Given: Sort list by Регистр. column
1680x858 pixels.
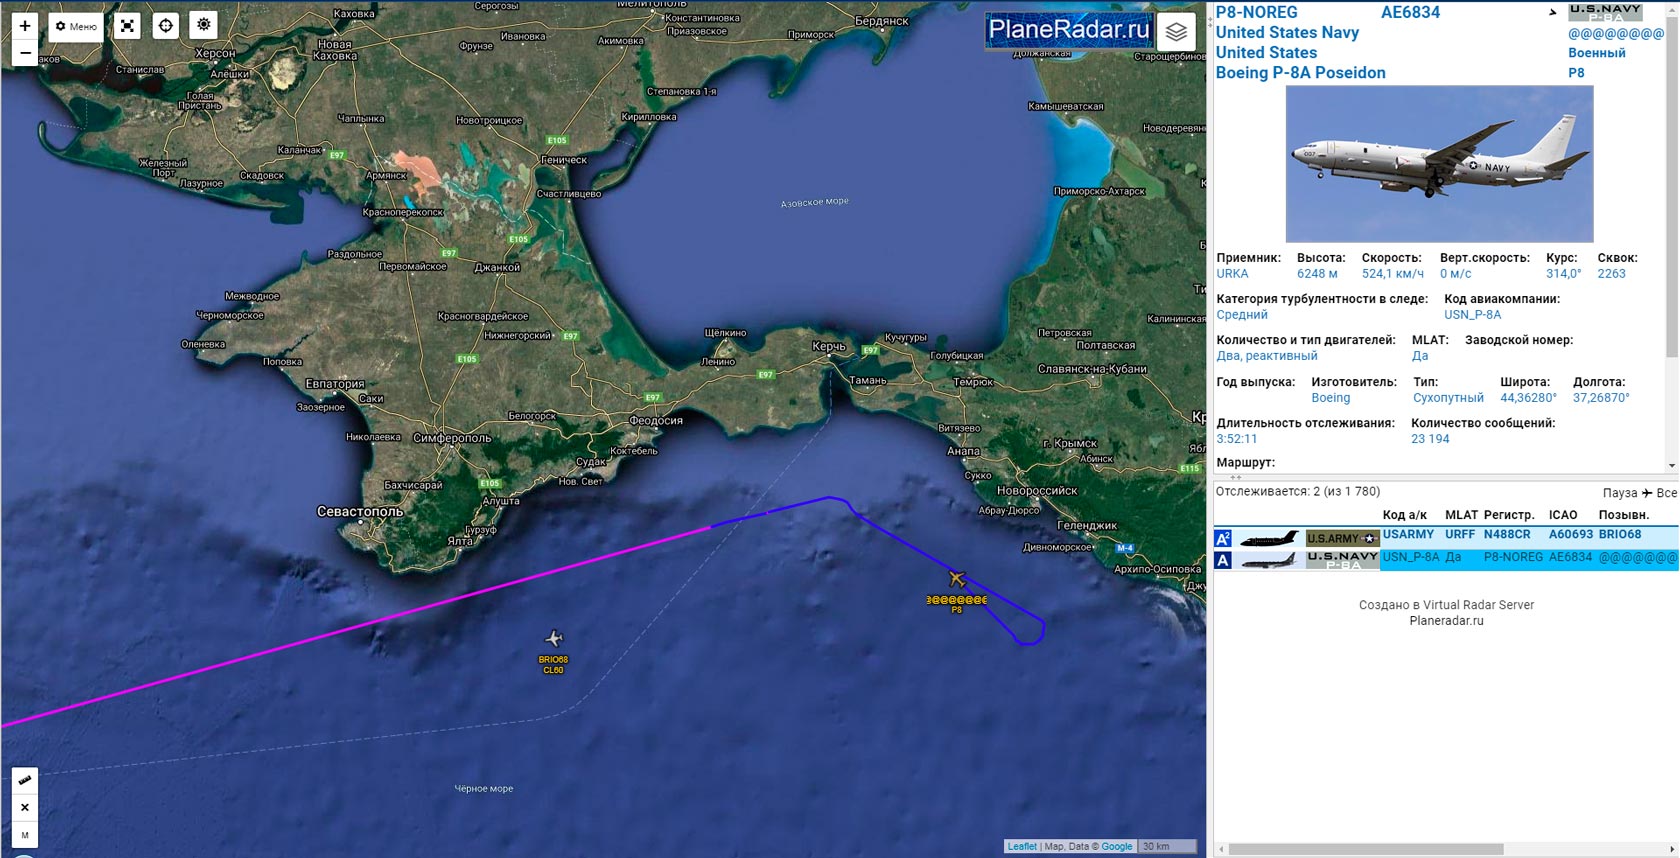Looking at the screenshot, I should (x=1509, y=515).
